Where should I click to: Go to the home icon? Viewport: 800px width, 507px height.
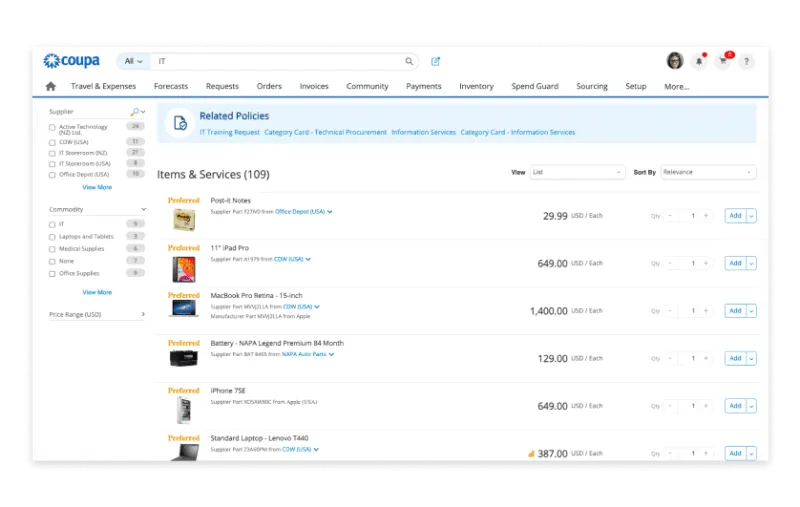pos(51,86)
